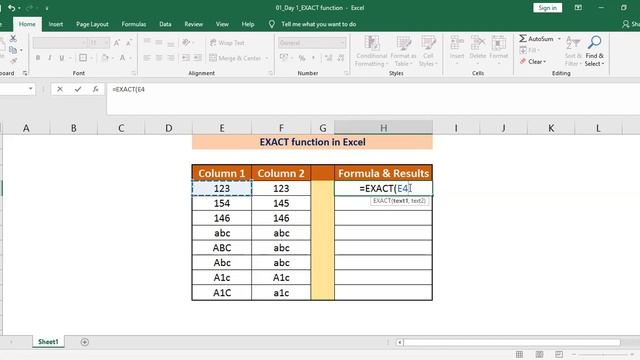Click the Format Painter brush icon
The image size is (640, 360).
(14, 61)
